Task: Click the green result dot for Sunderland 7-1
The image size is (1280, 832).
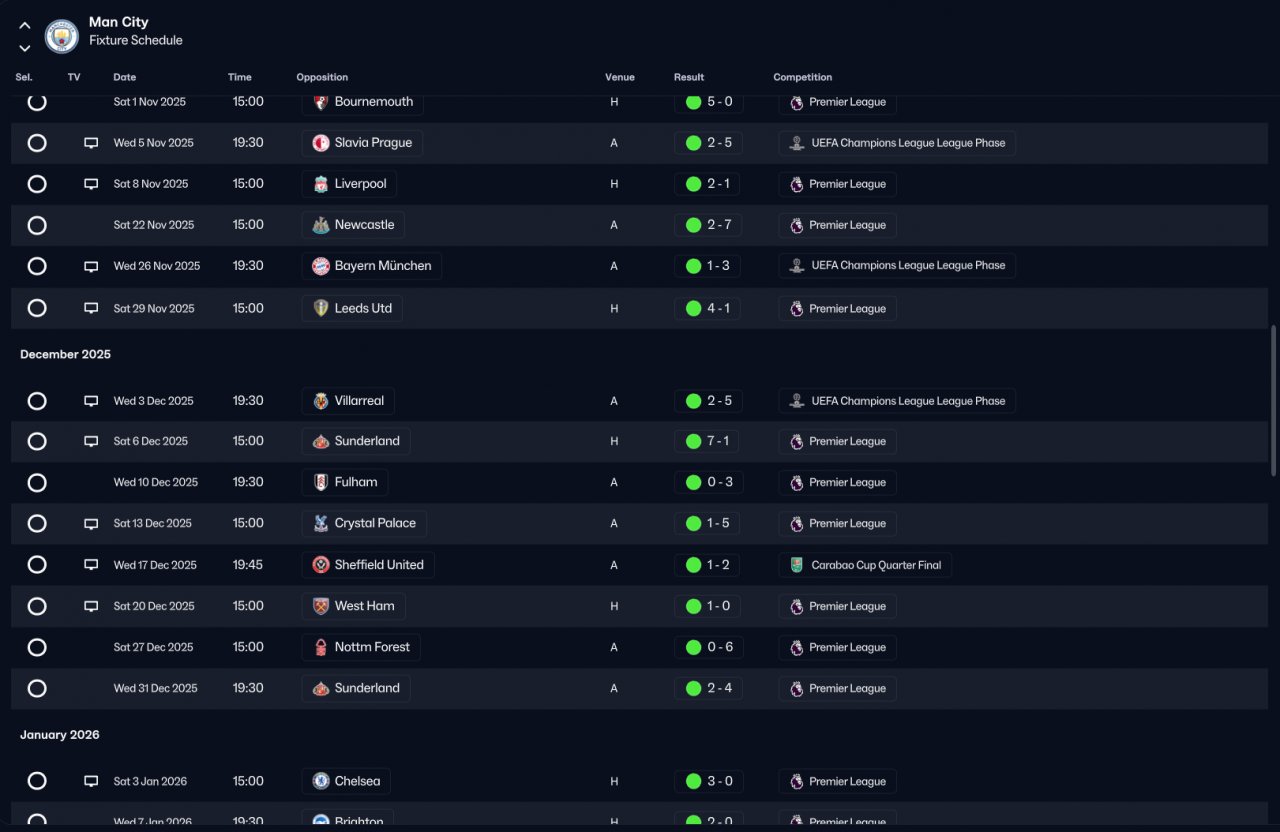Action: [x=693, y=441]
